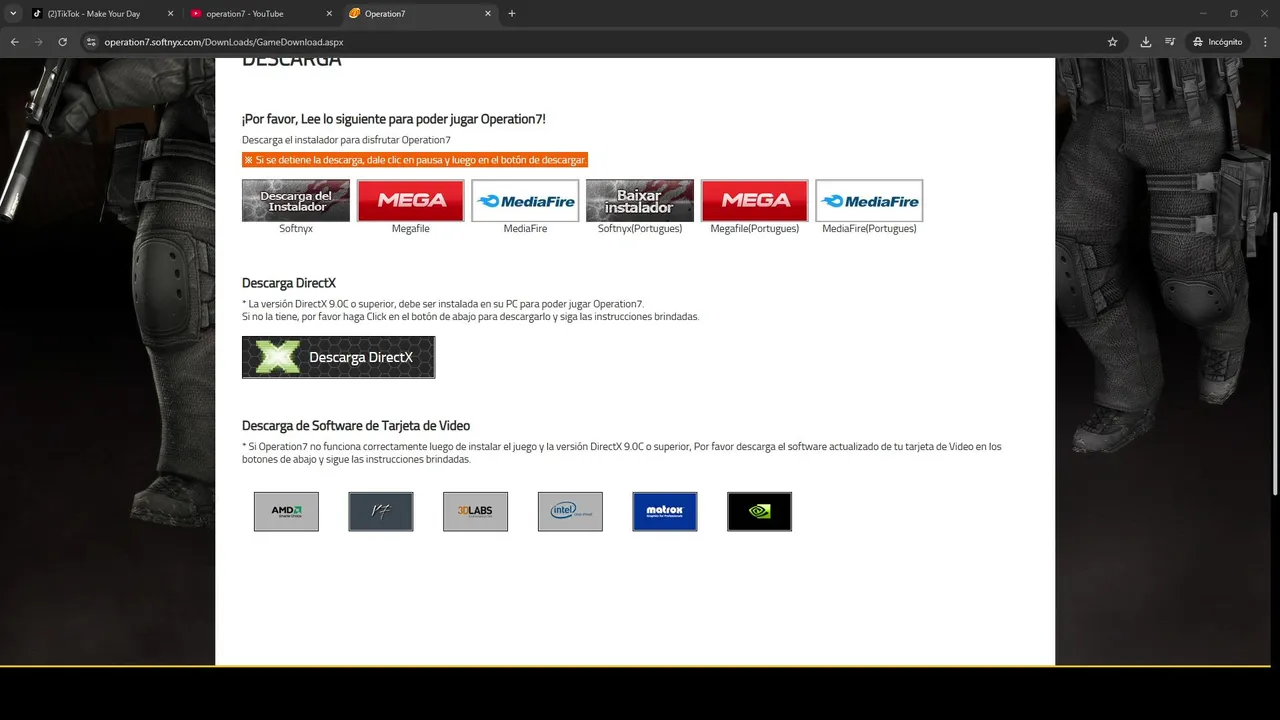Go back to the previous page
Screen dimensions: 1280x720
[15, 42]
